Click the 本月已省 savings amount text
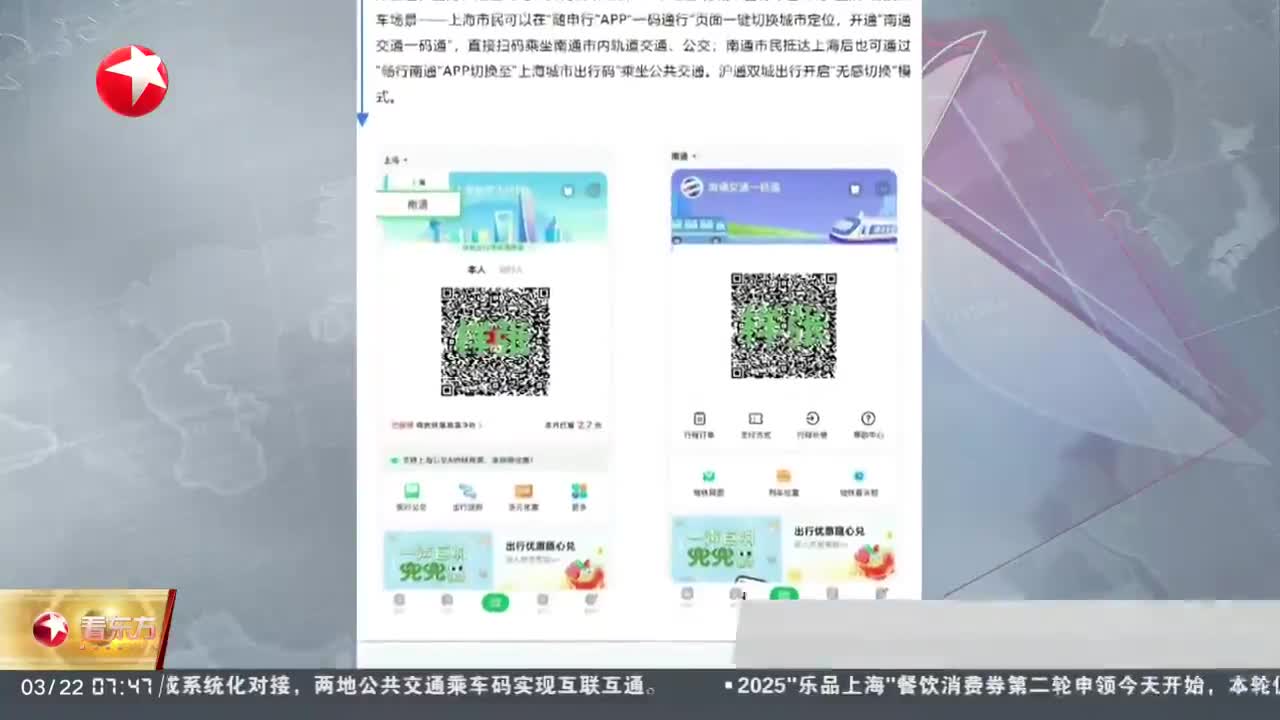1280x720 pixels. [x=573, y=425]
